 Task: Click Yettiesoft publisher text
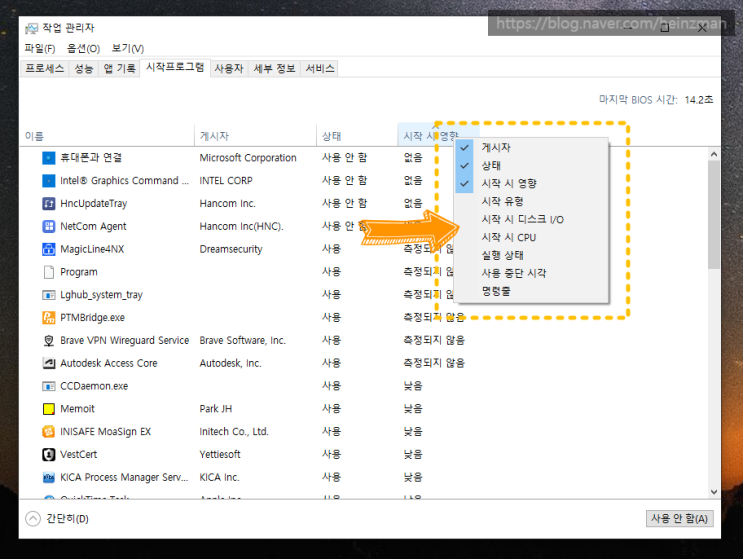[220, 454]
